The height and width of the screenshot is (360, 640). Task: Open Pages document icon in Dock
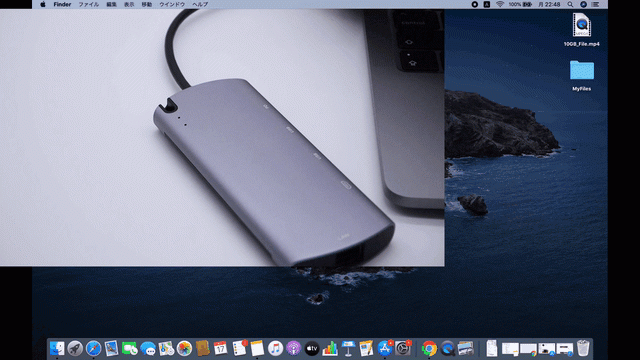click(x=366, y=349)
